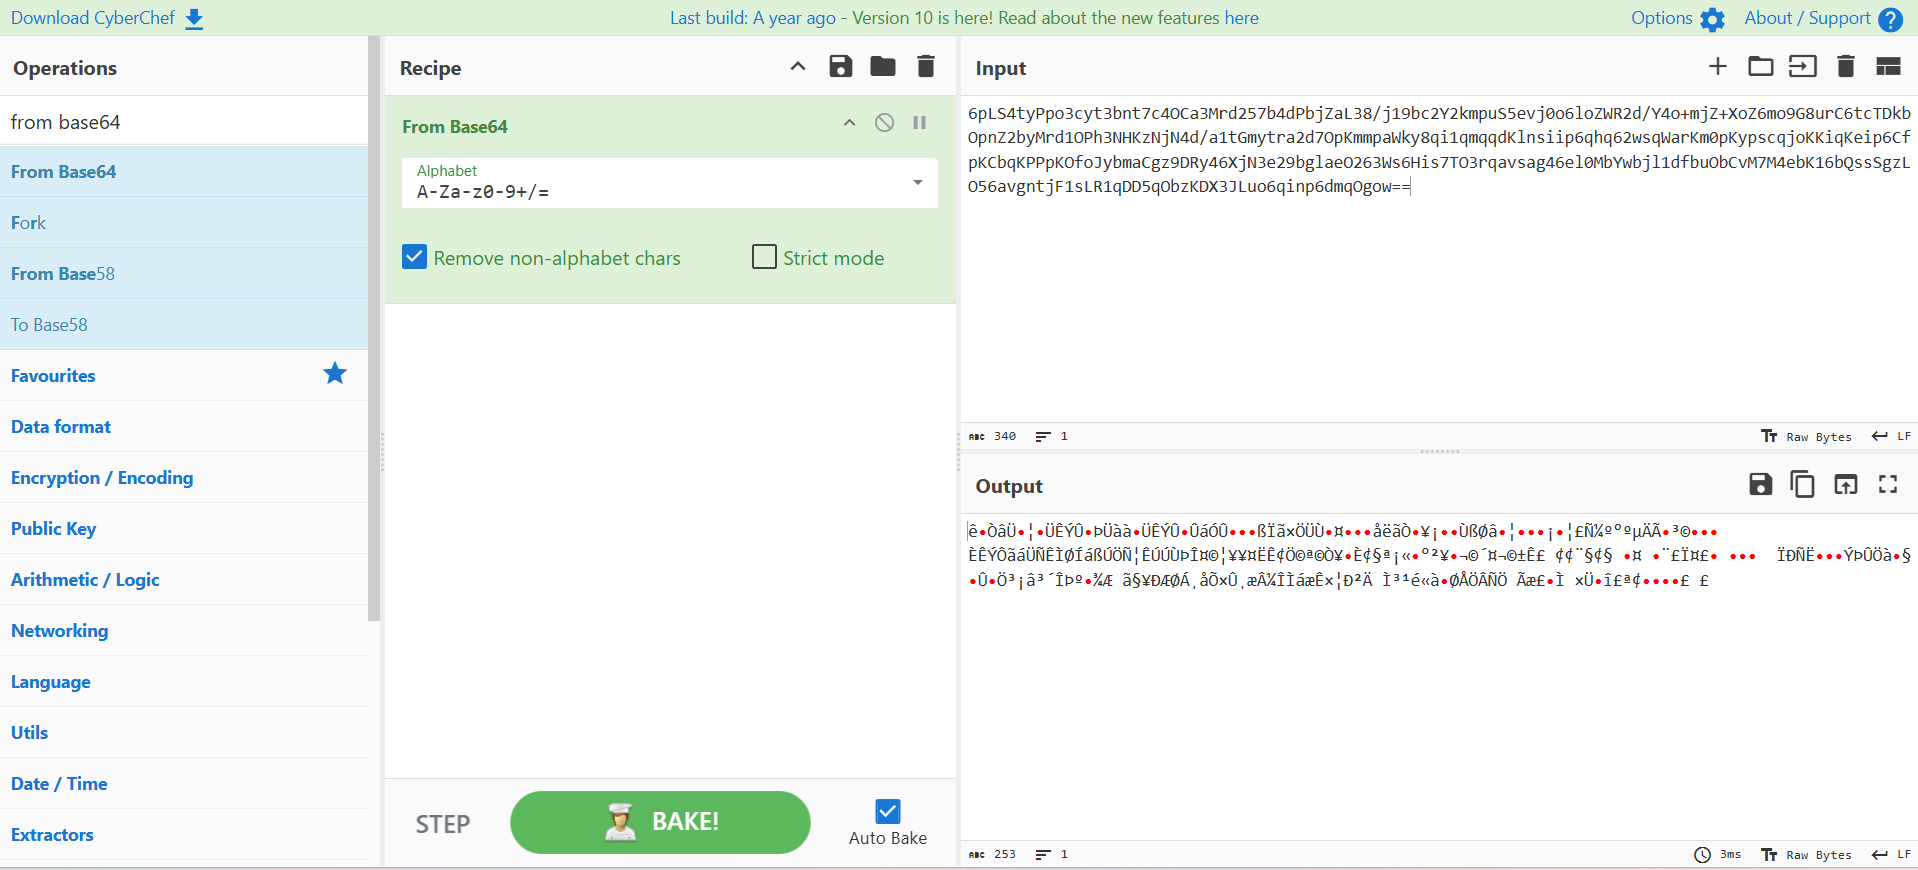The width and height of the screenshot is (1918, 870).
Task: Enable Strict mode checkbox
Action: pos(764,258)
